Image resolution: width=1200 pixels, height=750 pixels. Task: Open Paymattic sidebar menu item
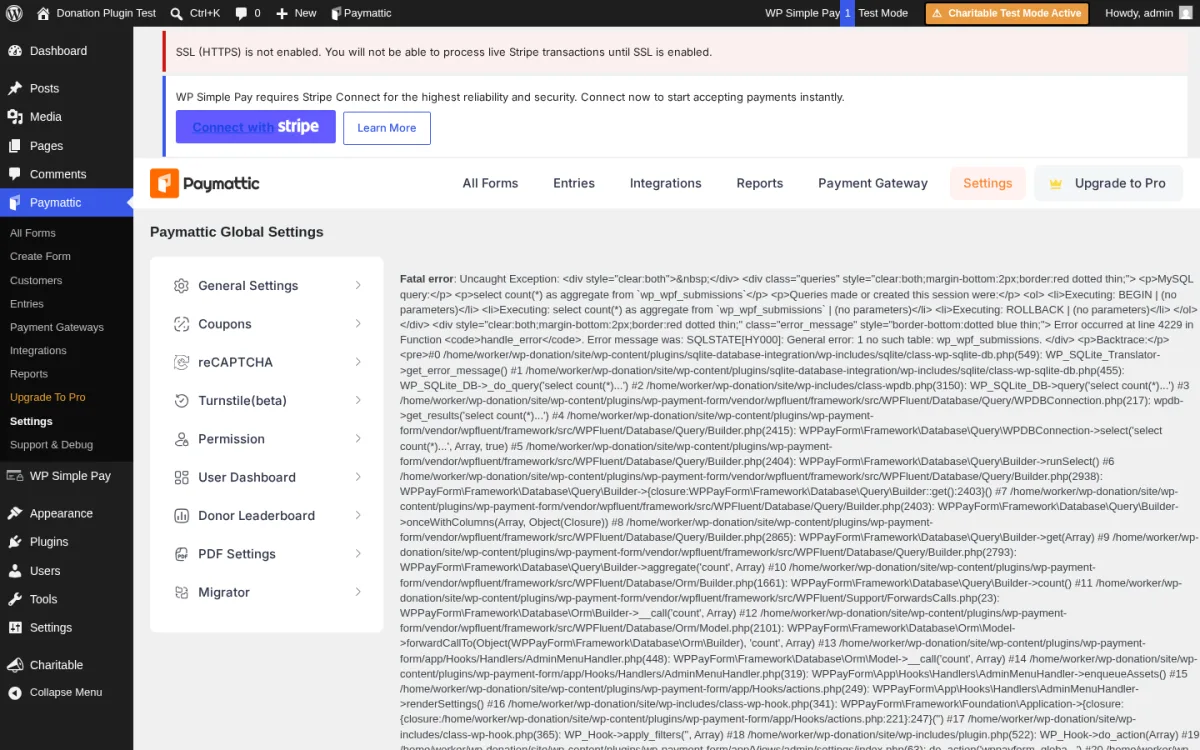point(66,202)
